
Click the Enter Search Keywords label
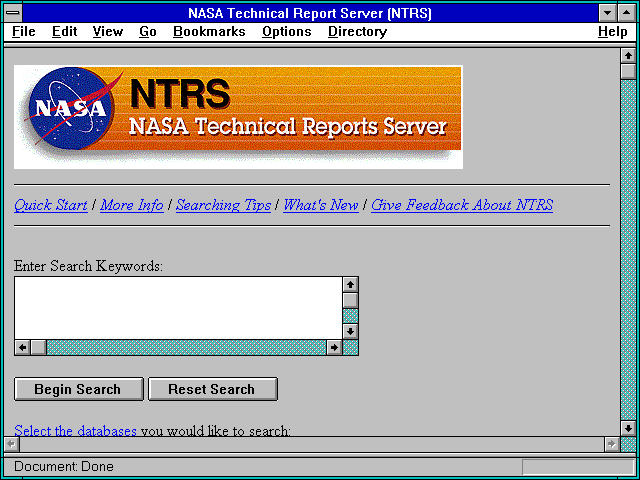pos(88,266)
